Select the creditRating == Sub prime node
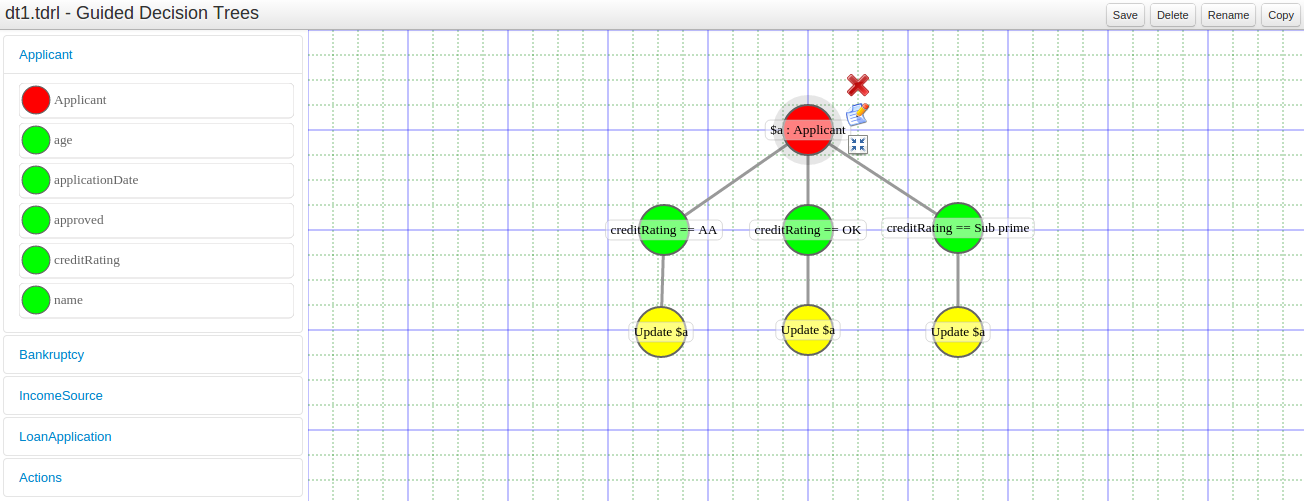 pyautogui.click(x=958, y=228)
